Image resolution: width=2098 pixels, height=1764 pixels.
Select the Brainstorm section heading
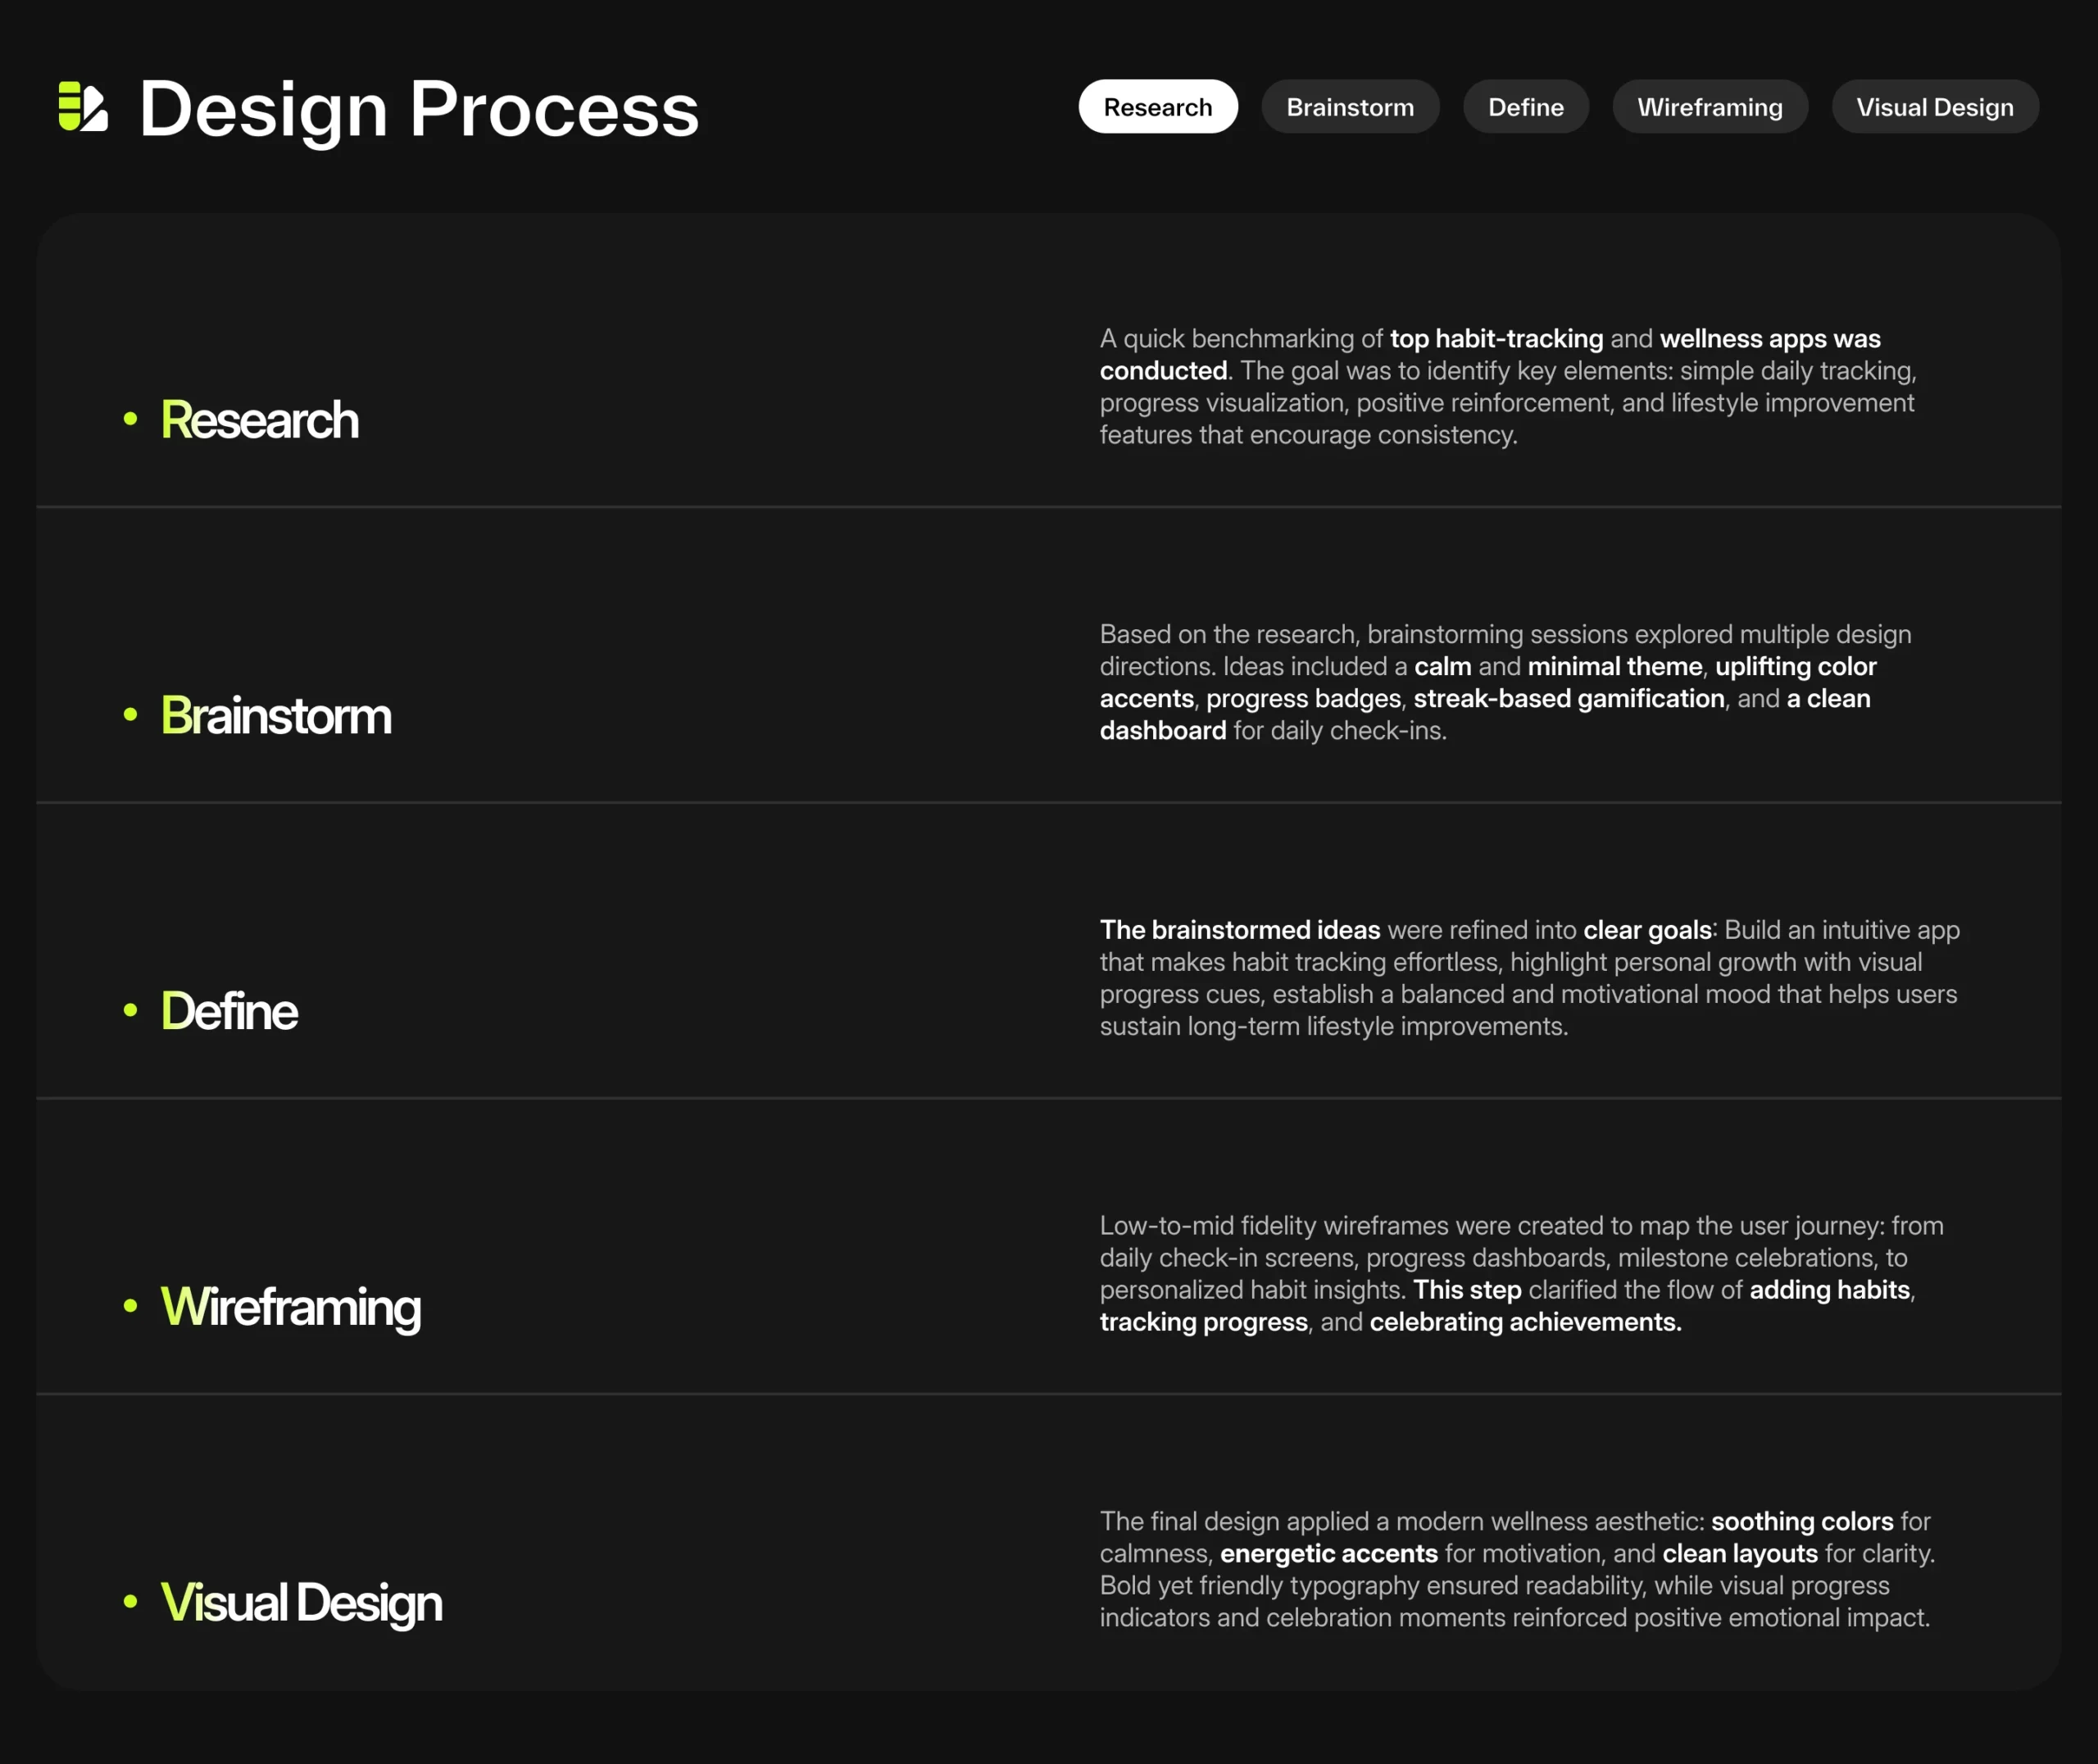point(276,716)
